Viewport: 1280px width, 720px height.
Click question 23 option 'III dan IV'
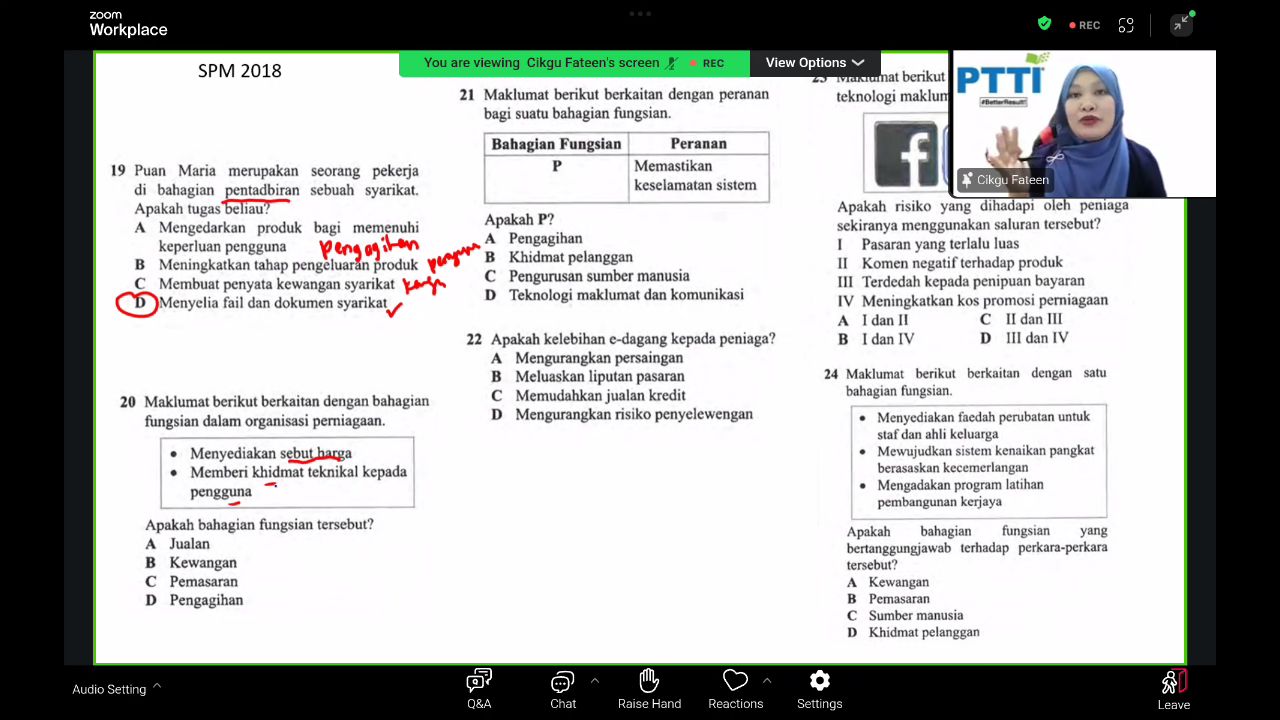pos(1037,338)
